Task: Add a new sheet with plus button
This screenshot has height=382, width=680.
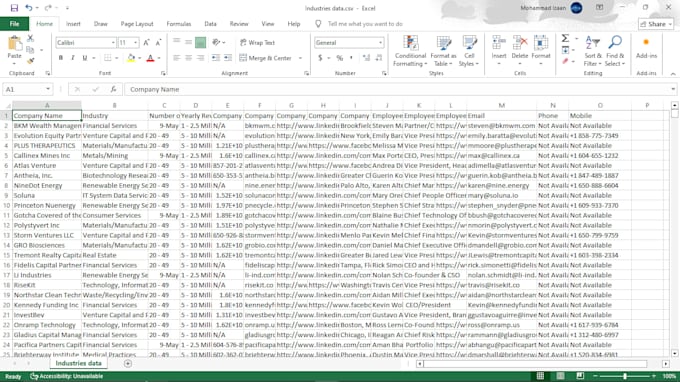Action: [x=128, y=363]
